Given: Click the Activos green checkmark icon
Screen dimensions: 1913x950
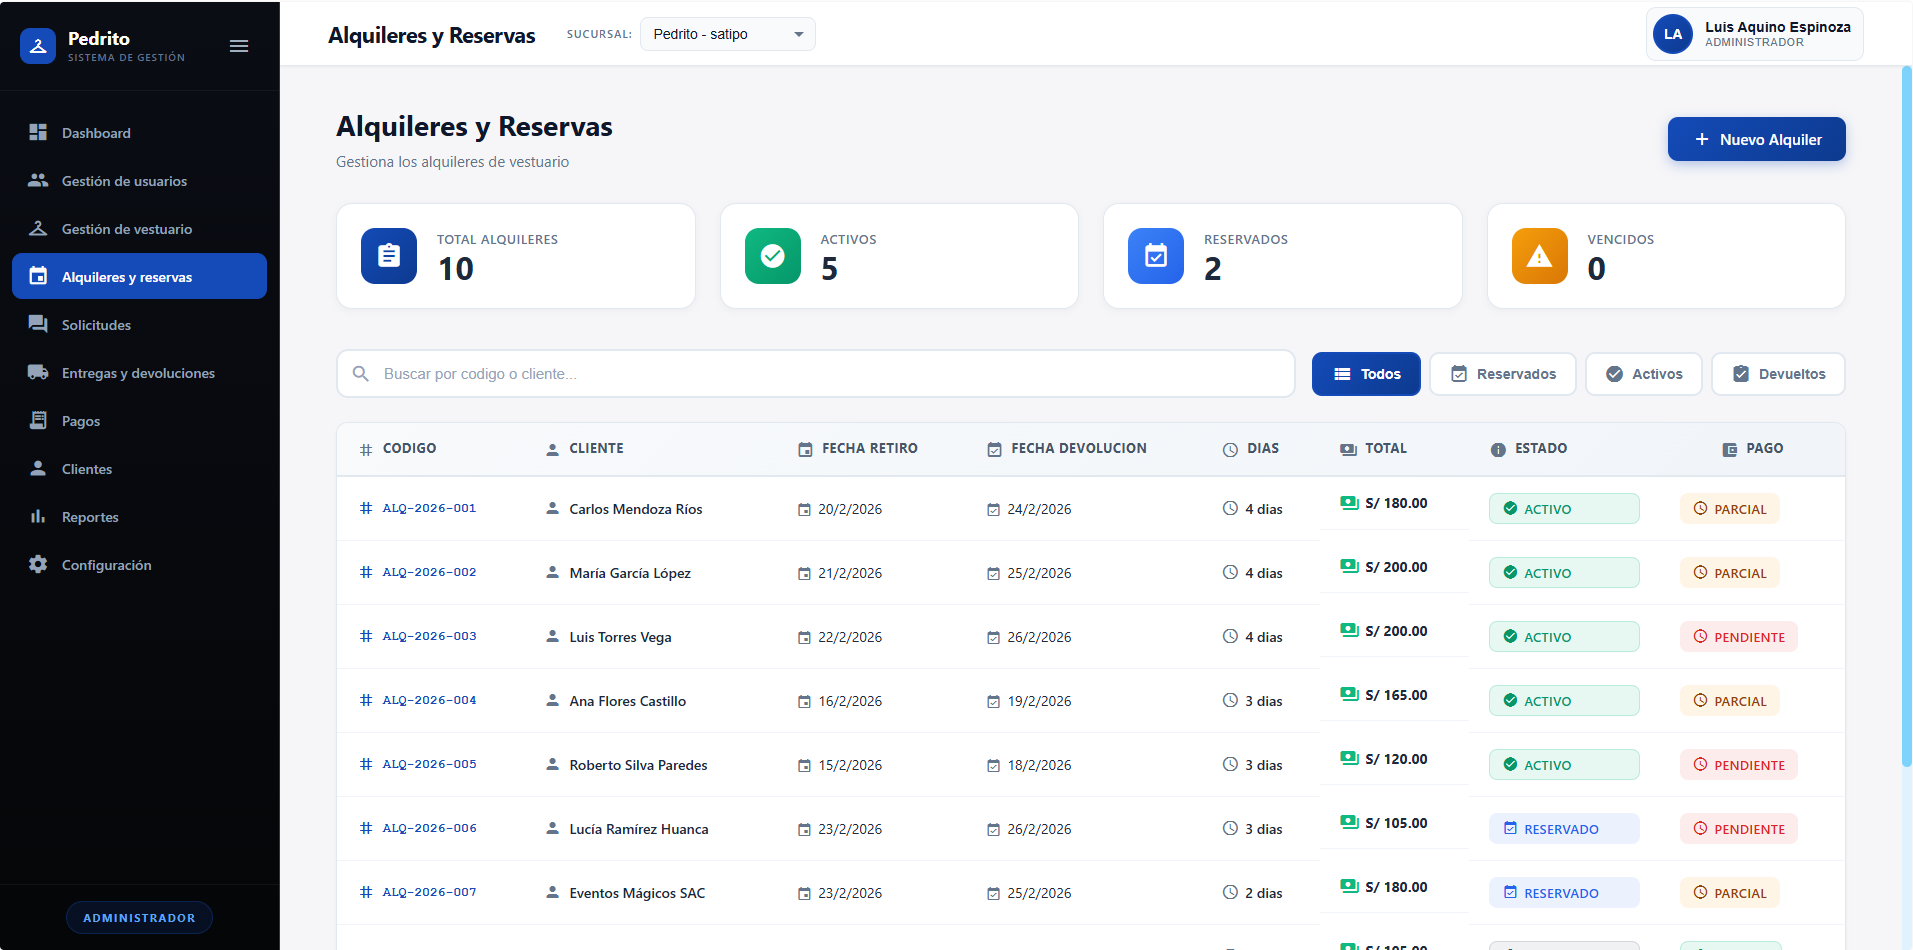Looking at the screenshot, I should (x=772, y=256).
